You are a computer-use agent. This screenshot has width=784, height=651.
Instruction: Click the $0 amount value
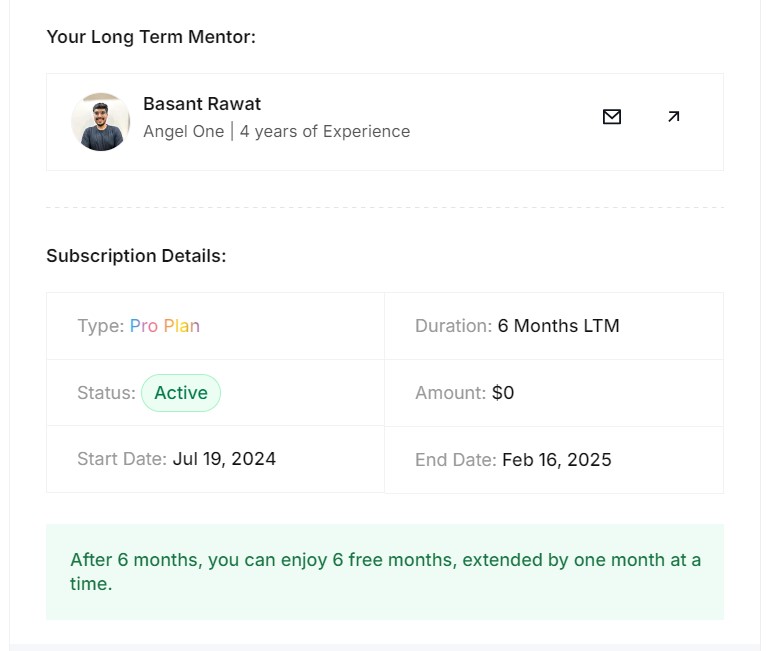(x=503, y=393)
